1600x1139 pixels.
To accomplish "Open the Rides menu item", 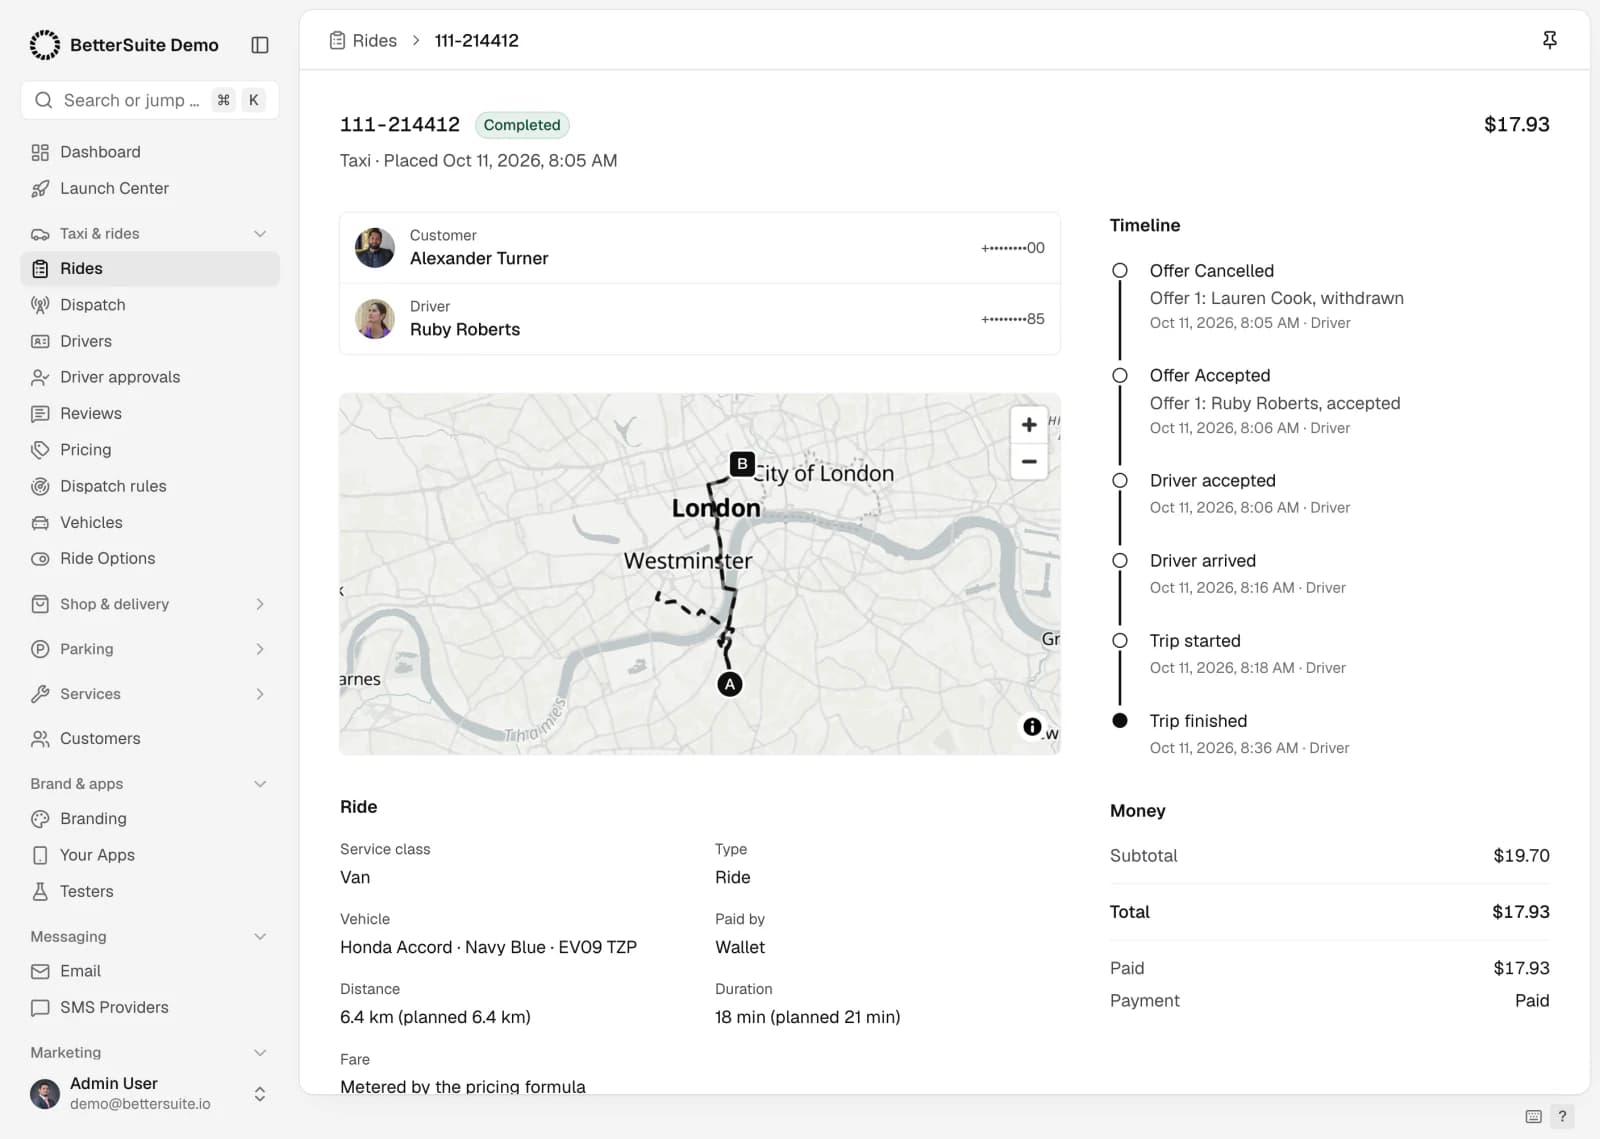I will [150, 268].
